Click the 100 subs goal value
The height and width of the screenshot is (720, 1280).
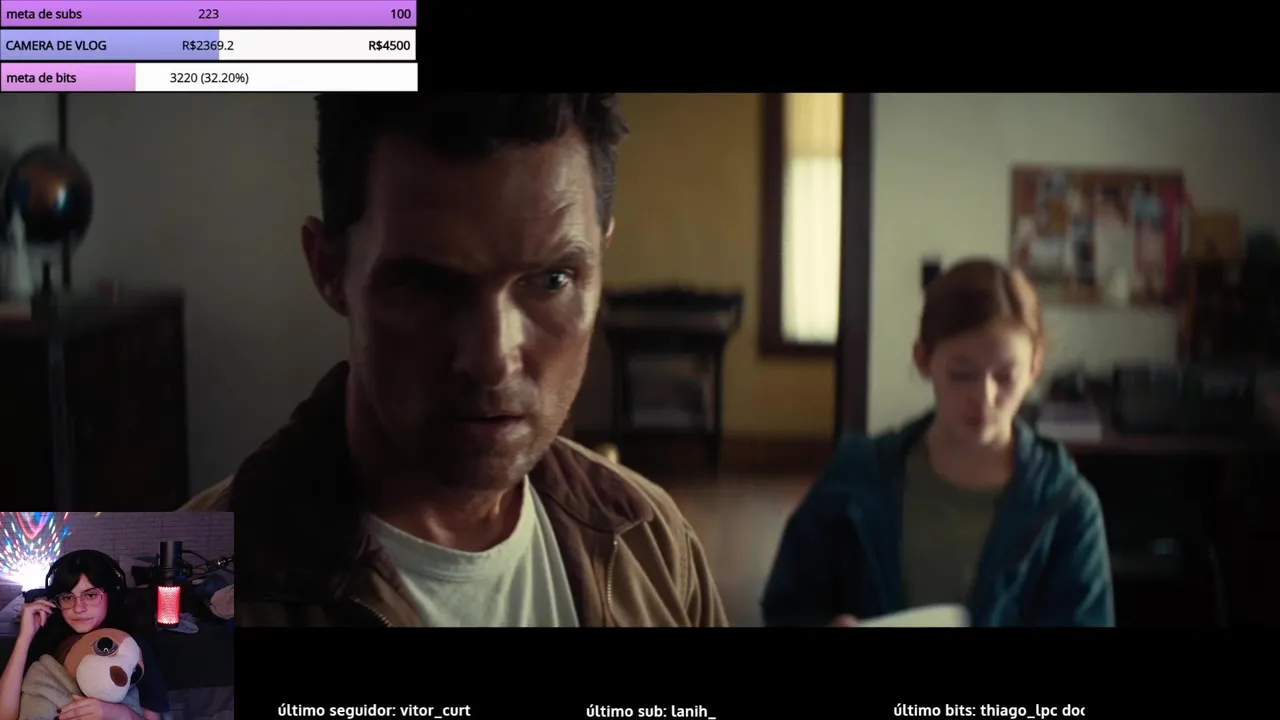(400, 14)
